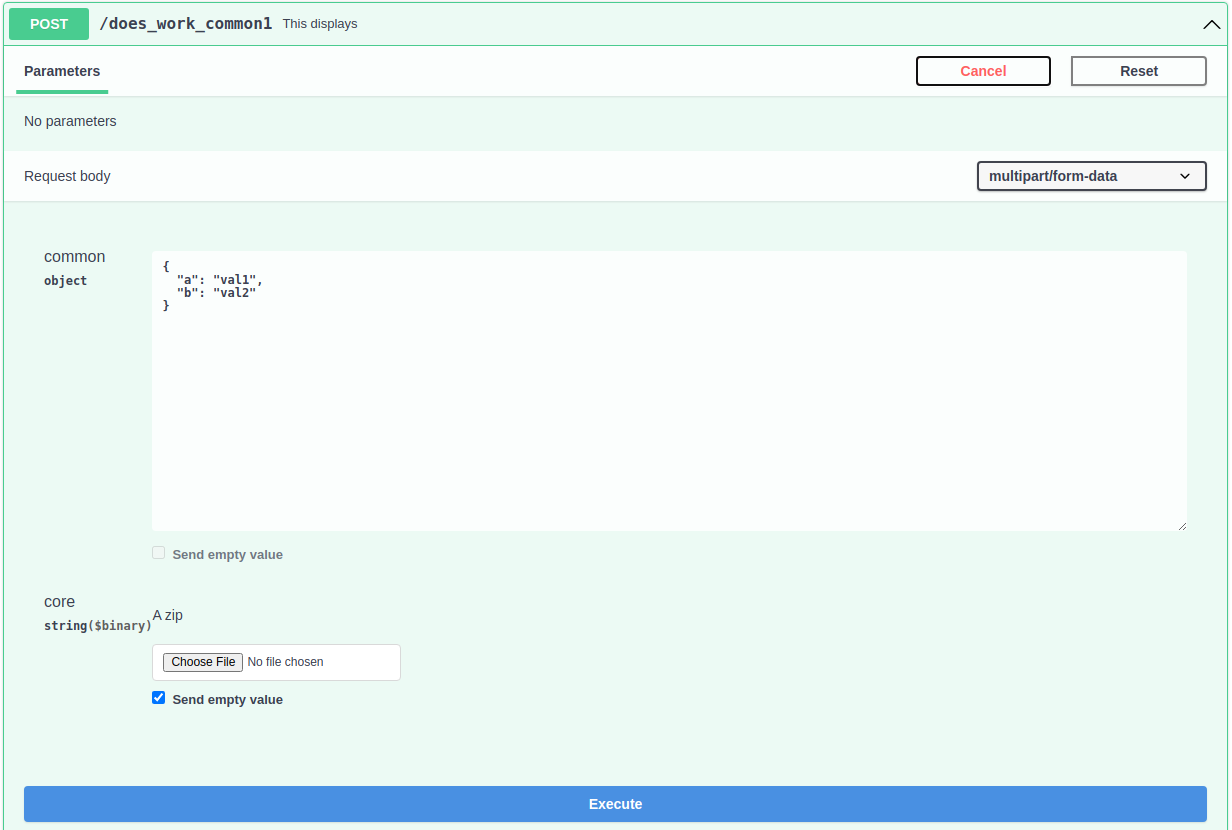This screenshot has width=1232, height=830.
Task: Open the request body media type dropdown
Action: click(x=1091, y=175)
